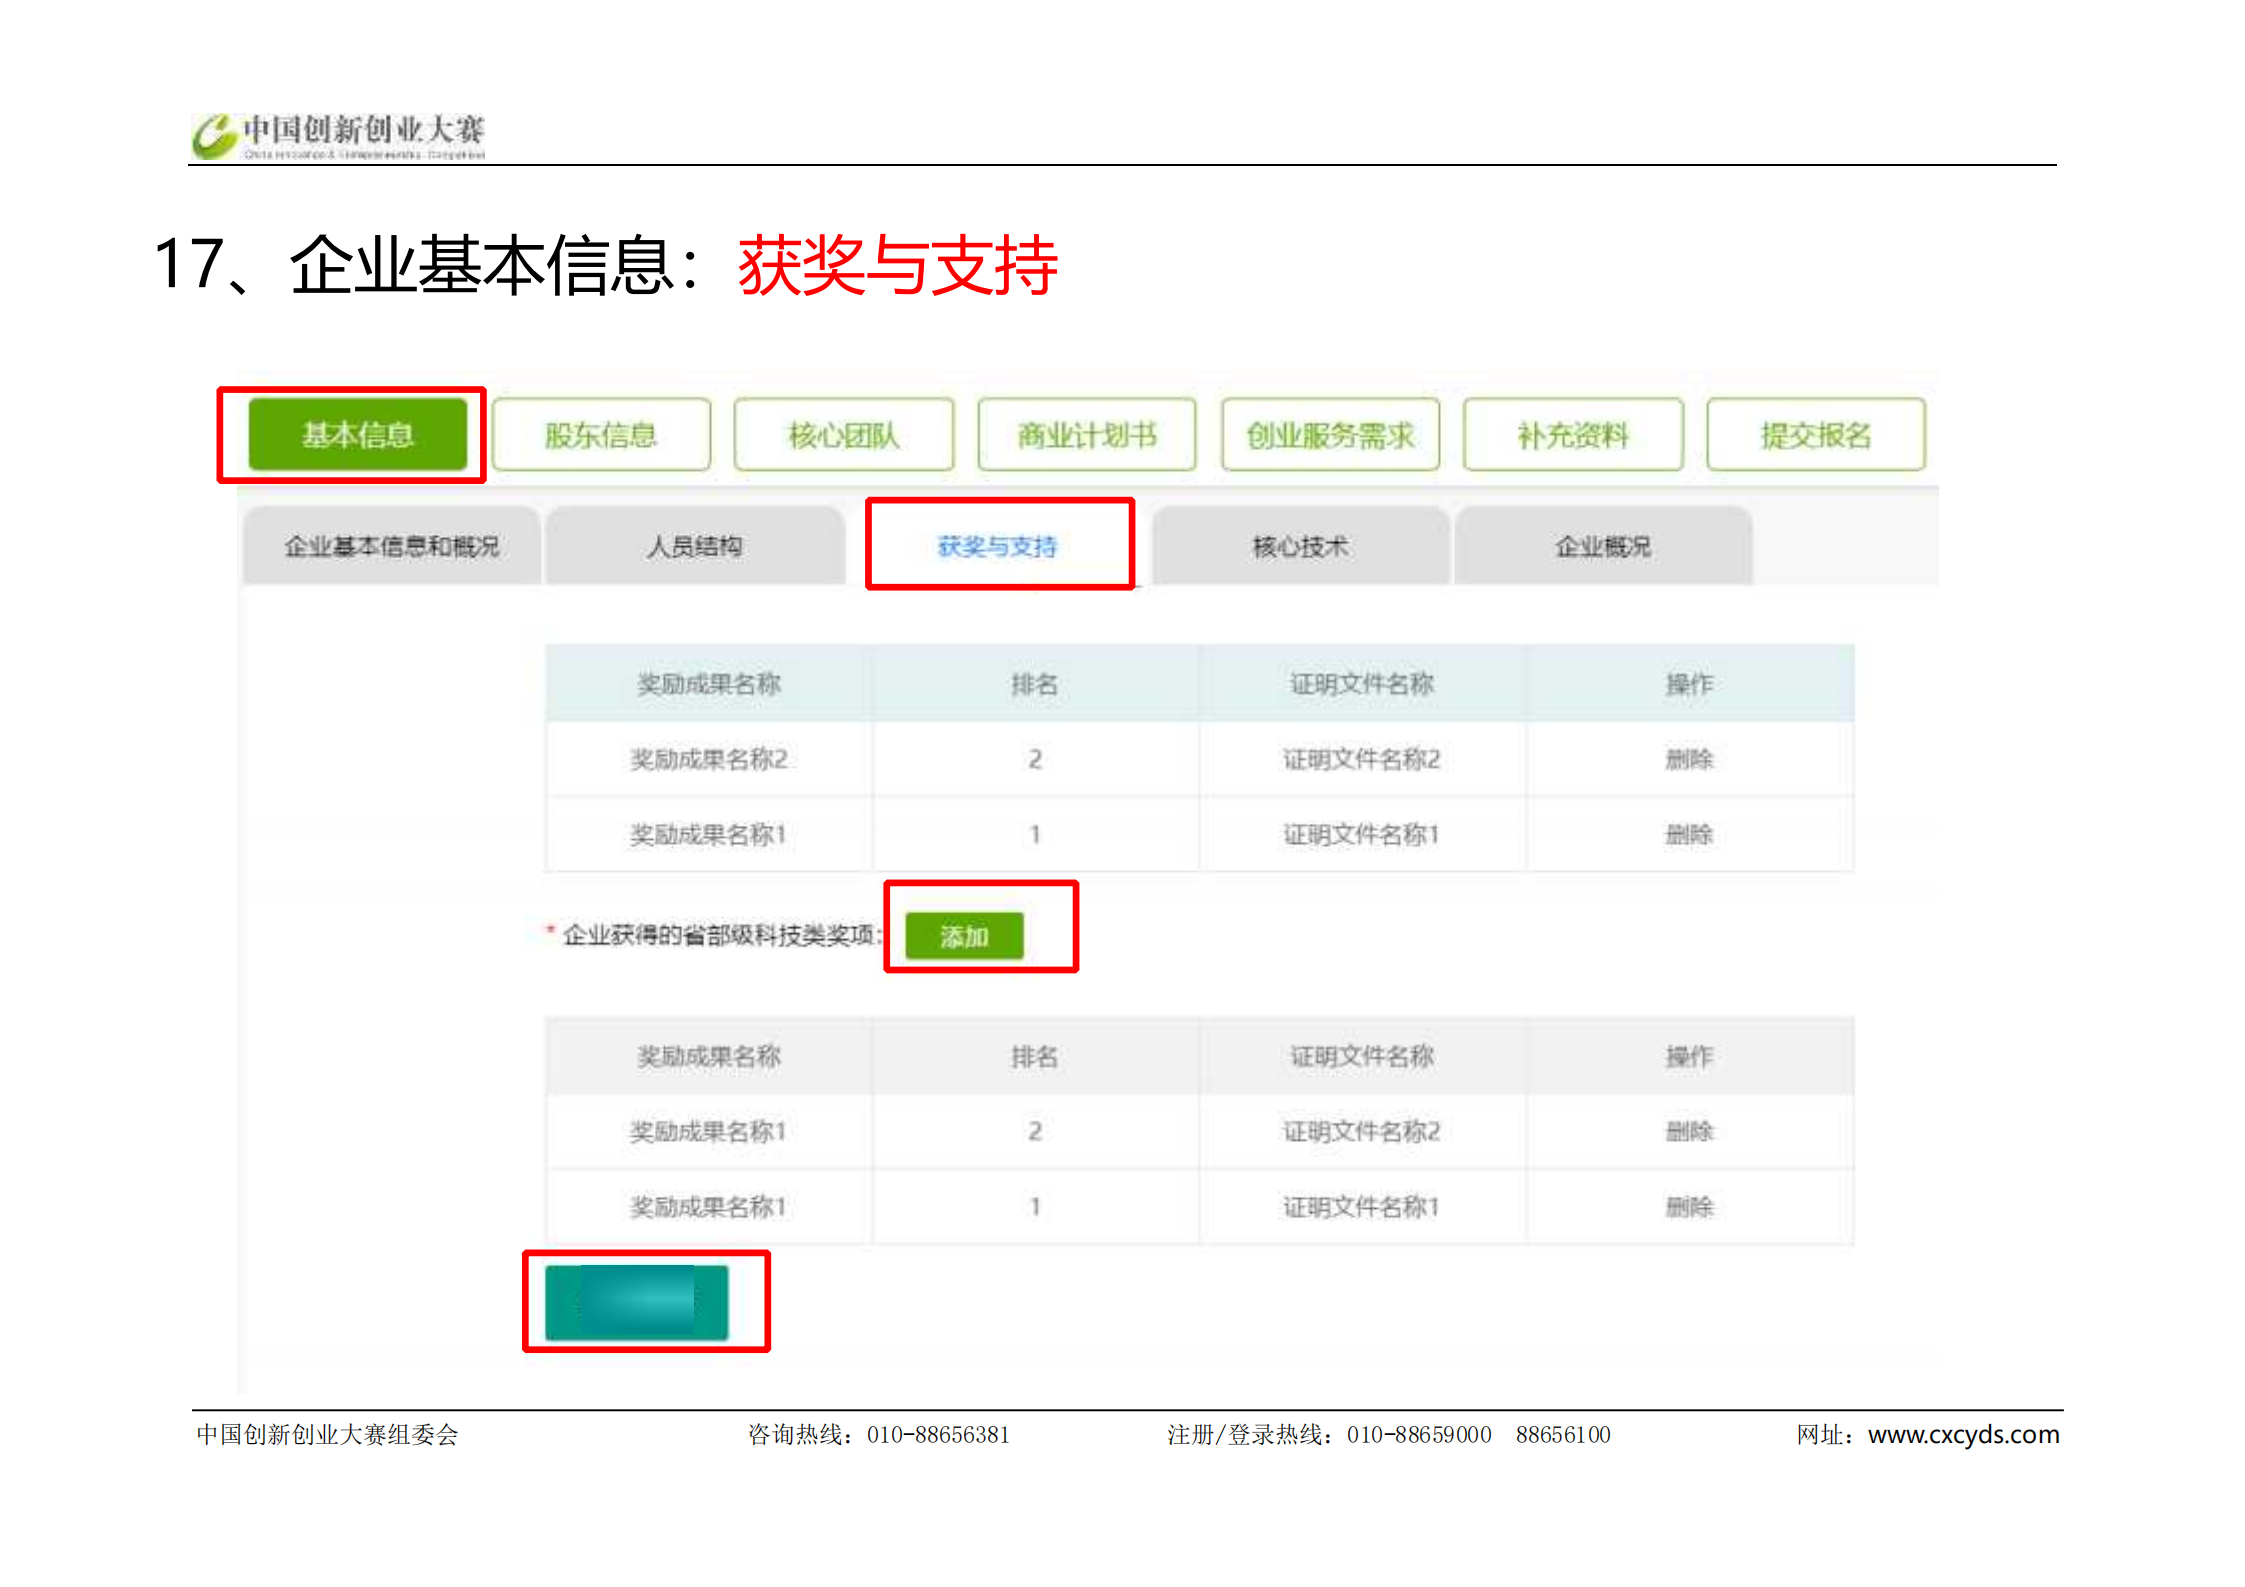The width and height of the screenshot is (2245, 1587).
Task: Click the green 添加 button
Action: 964,936
